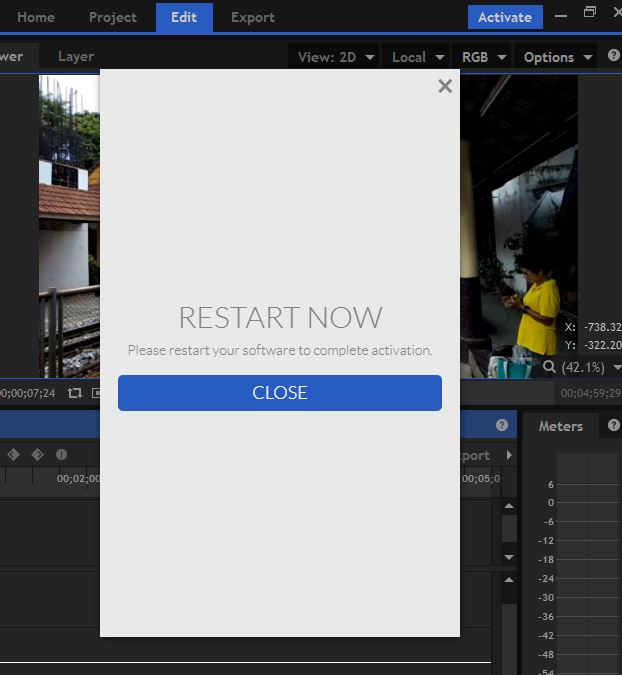Click the upper track scroll down arrow
This screenshot has width=622, height=675.
[509, 557]
